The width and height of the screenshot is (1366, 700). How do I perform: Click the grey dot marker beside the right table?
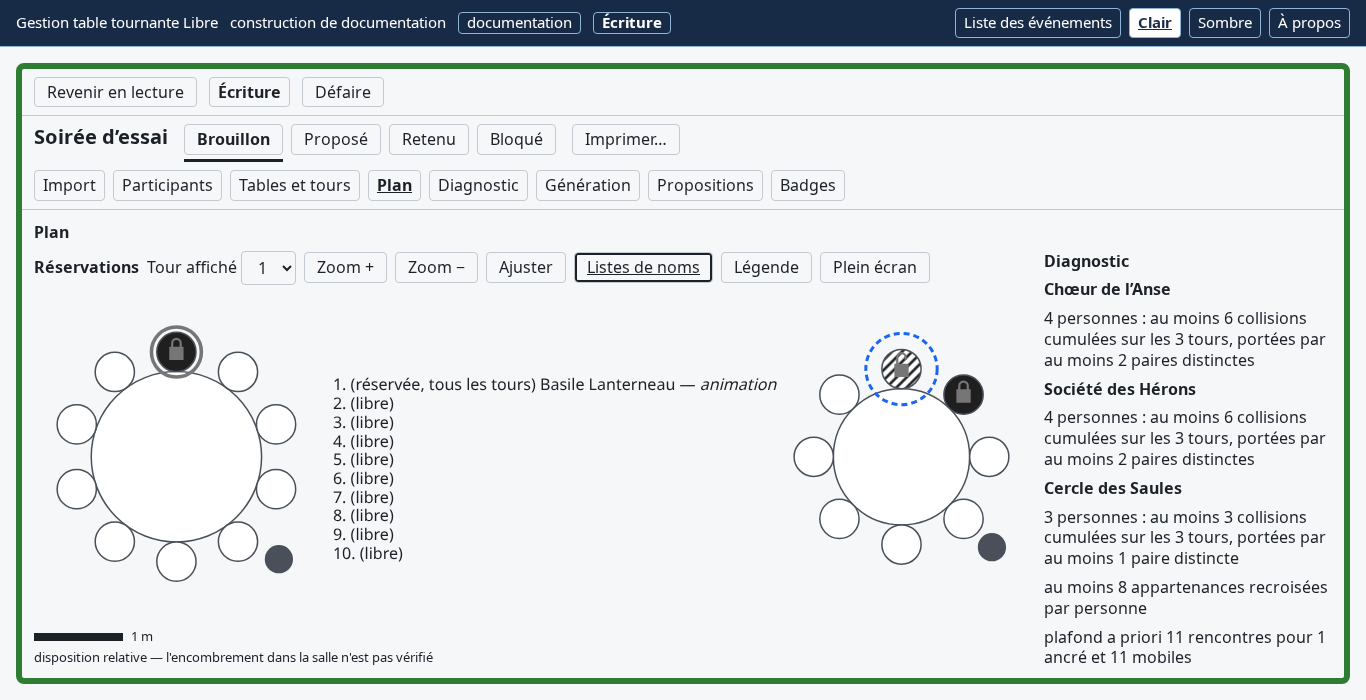tap(992, 547)
